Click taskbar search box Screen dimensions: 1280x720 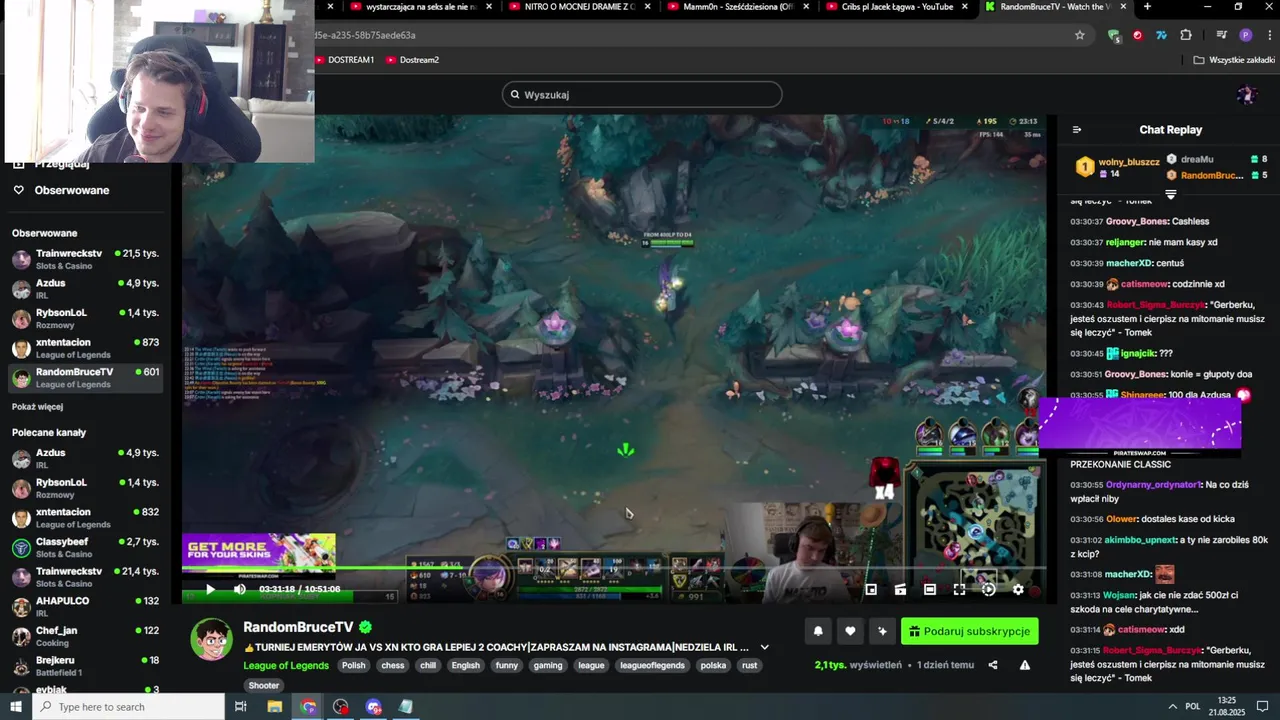click(128, 707)
